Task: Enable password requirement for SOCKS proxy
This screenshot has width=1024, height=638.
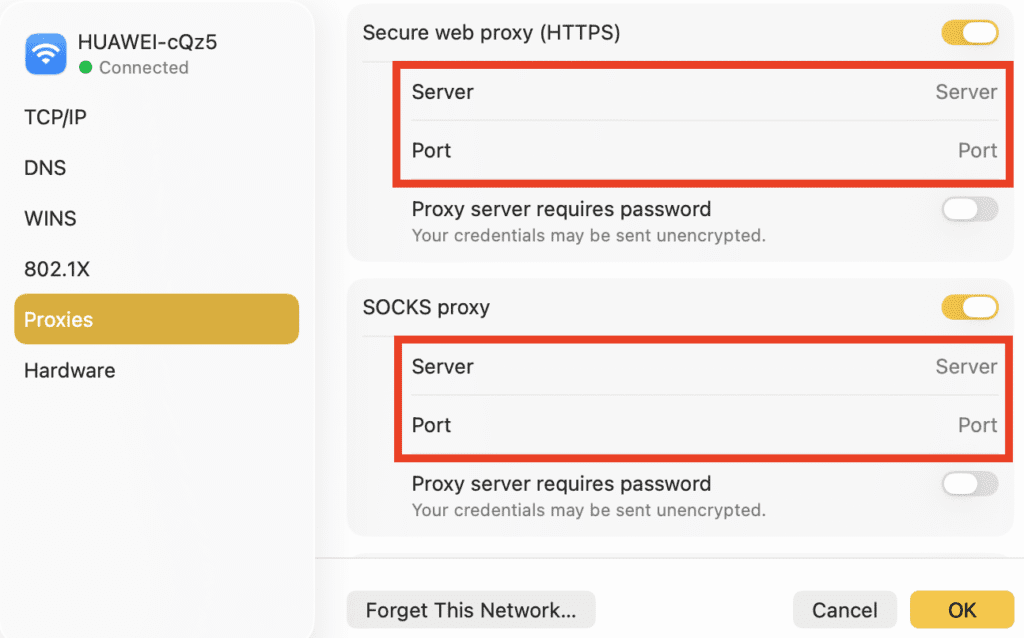Action: click(x=968, y=483)
